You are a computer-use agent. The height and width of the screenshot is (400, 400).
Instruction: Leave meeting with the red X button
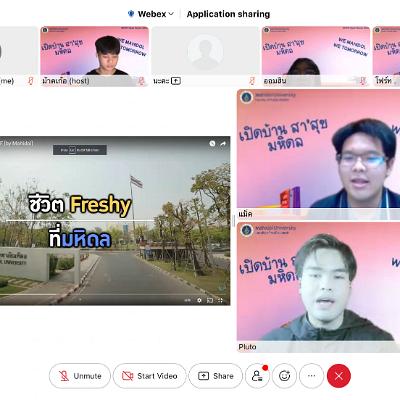(x=339, y=376)
